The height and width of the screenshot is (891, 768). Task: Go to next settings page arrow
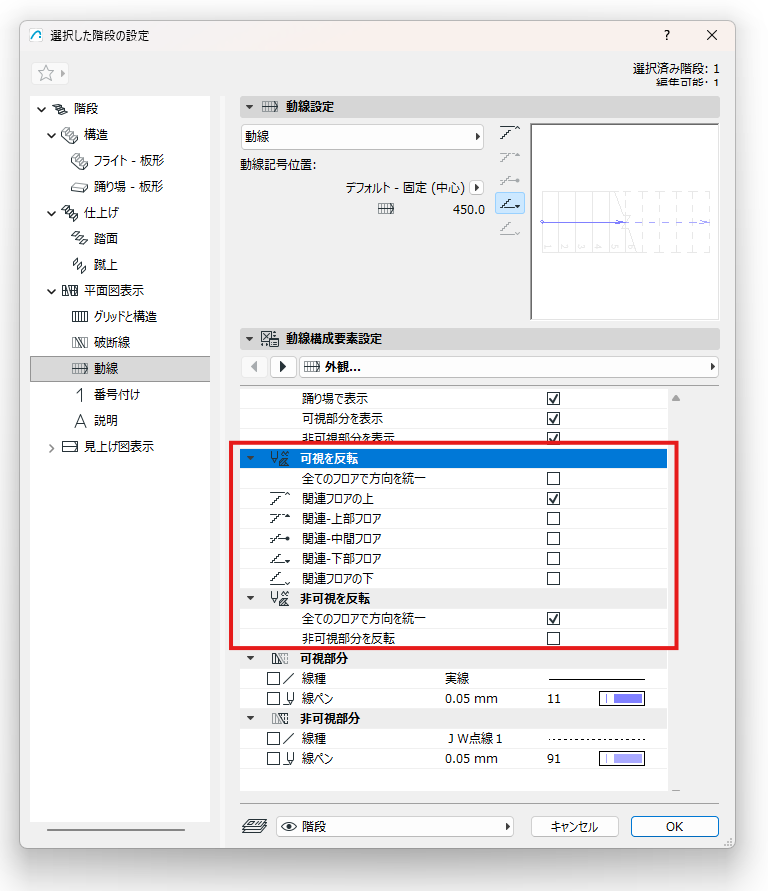283,367
